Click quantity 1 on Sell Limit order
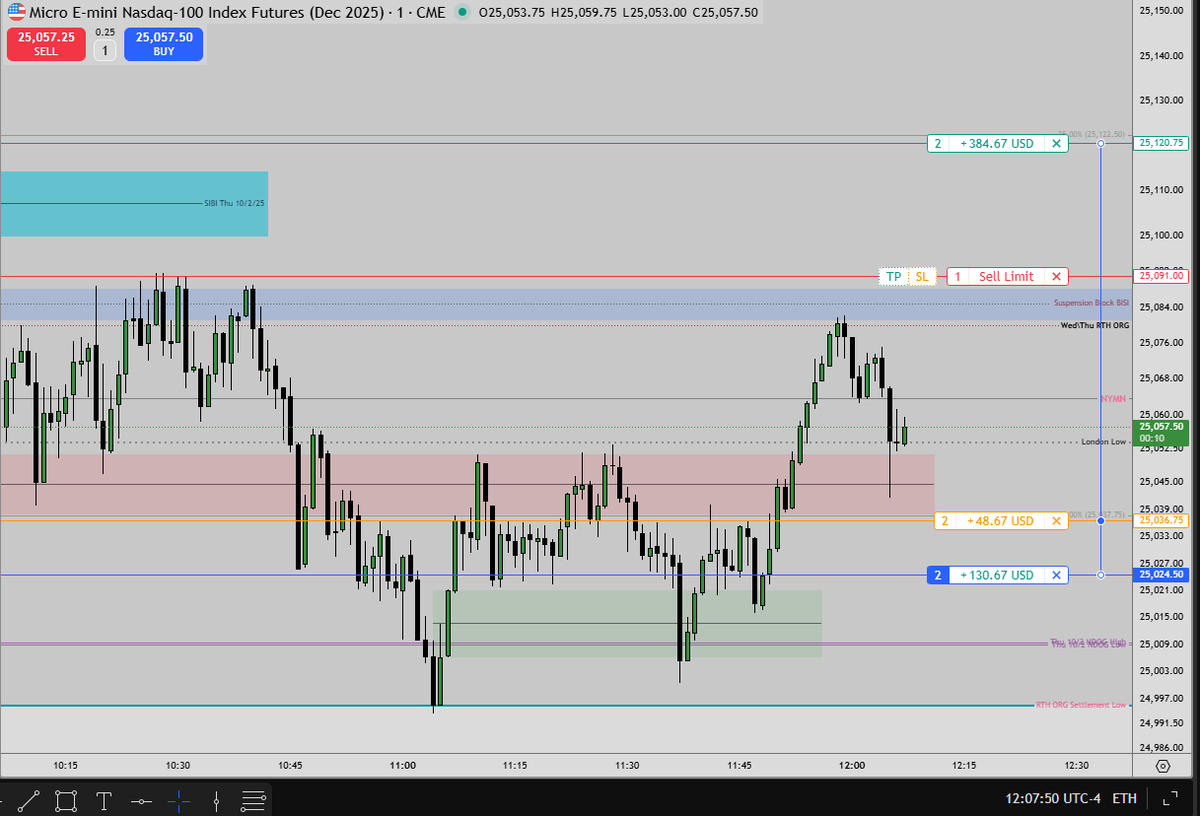1200x816 pixels. click(x=957, y=276)
